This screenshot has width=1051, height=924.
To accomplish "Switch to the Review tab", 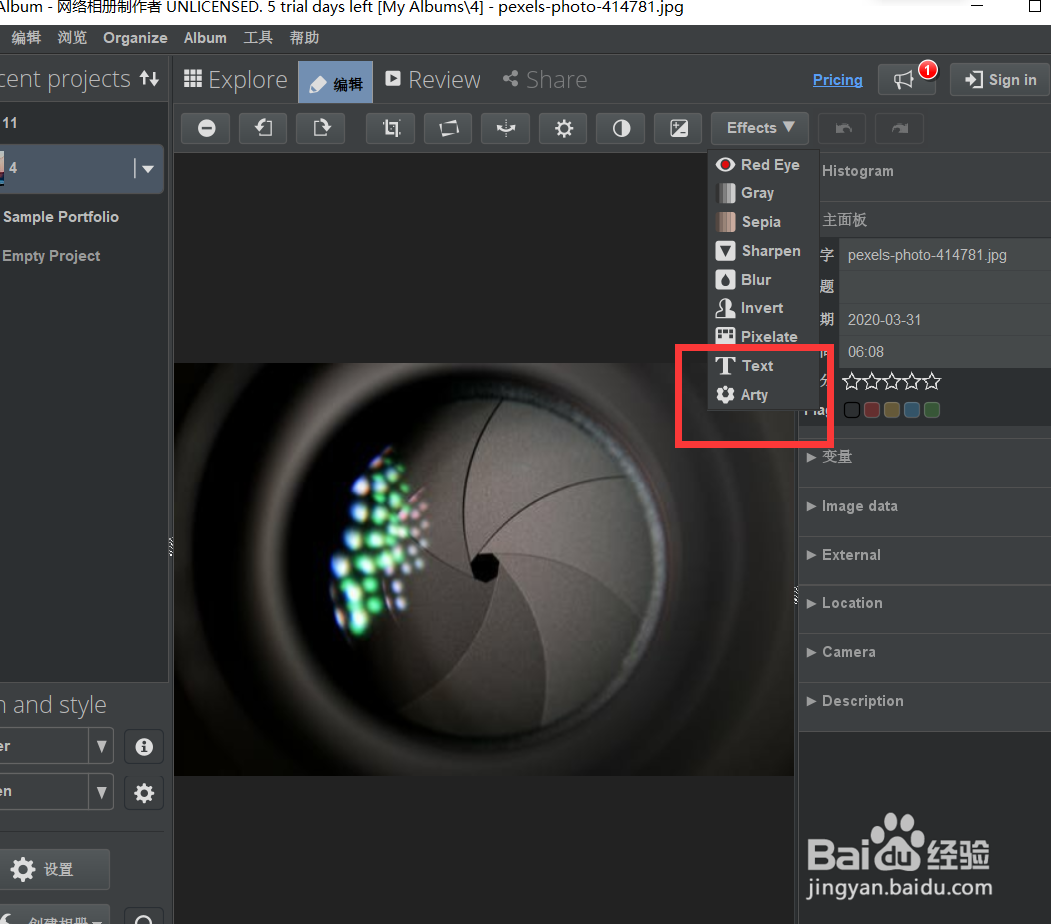I will [433, 80].
